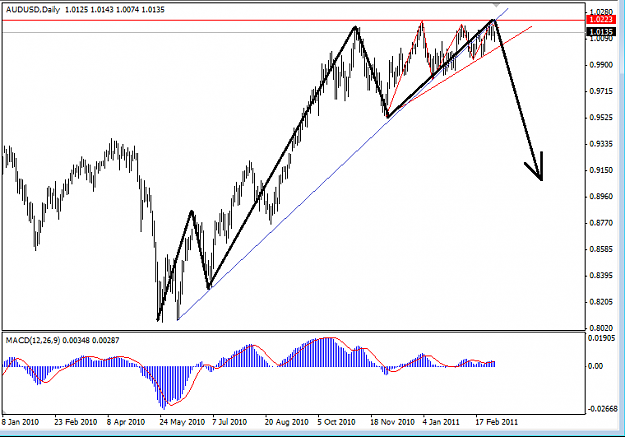
Task: Click the 0.9715 price axis label
Action: click(x=601, y=91)
